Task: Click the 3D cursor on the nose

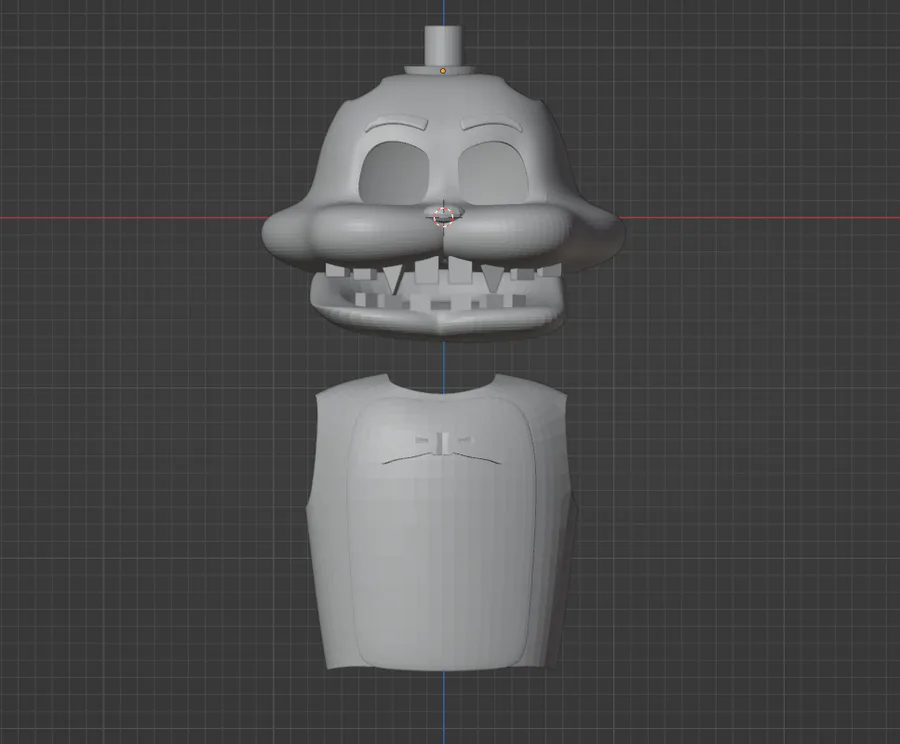Action: point(443,217)
